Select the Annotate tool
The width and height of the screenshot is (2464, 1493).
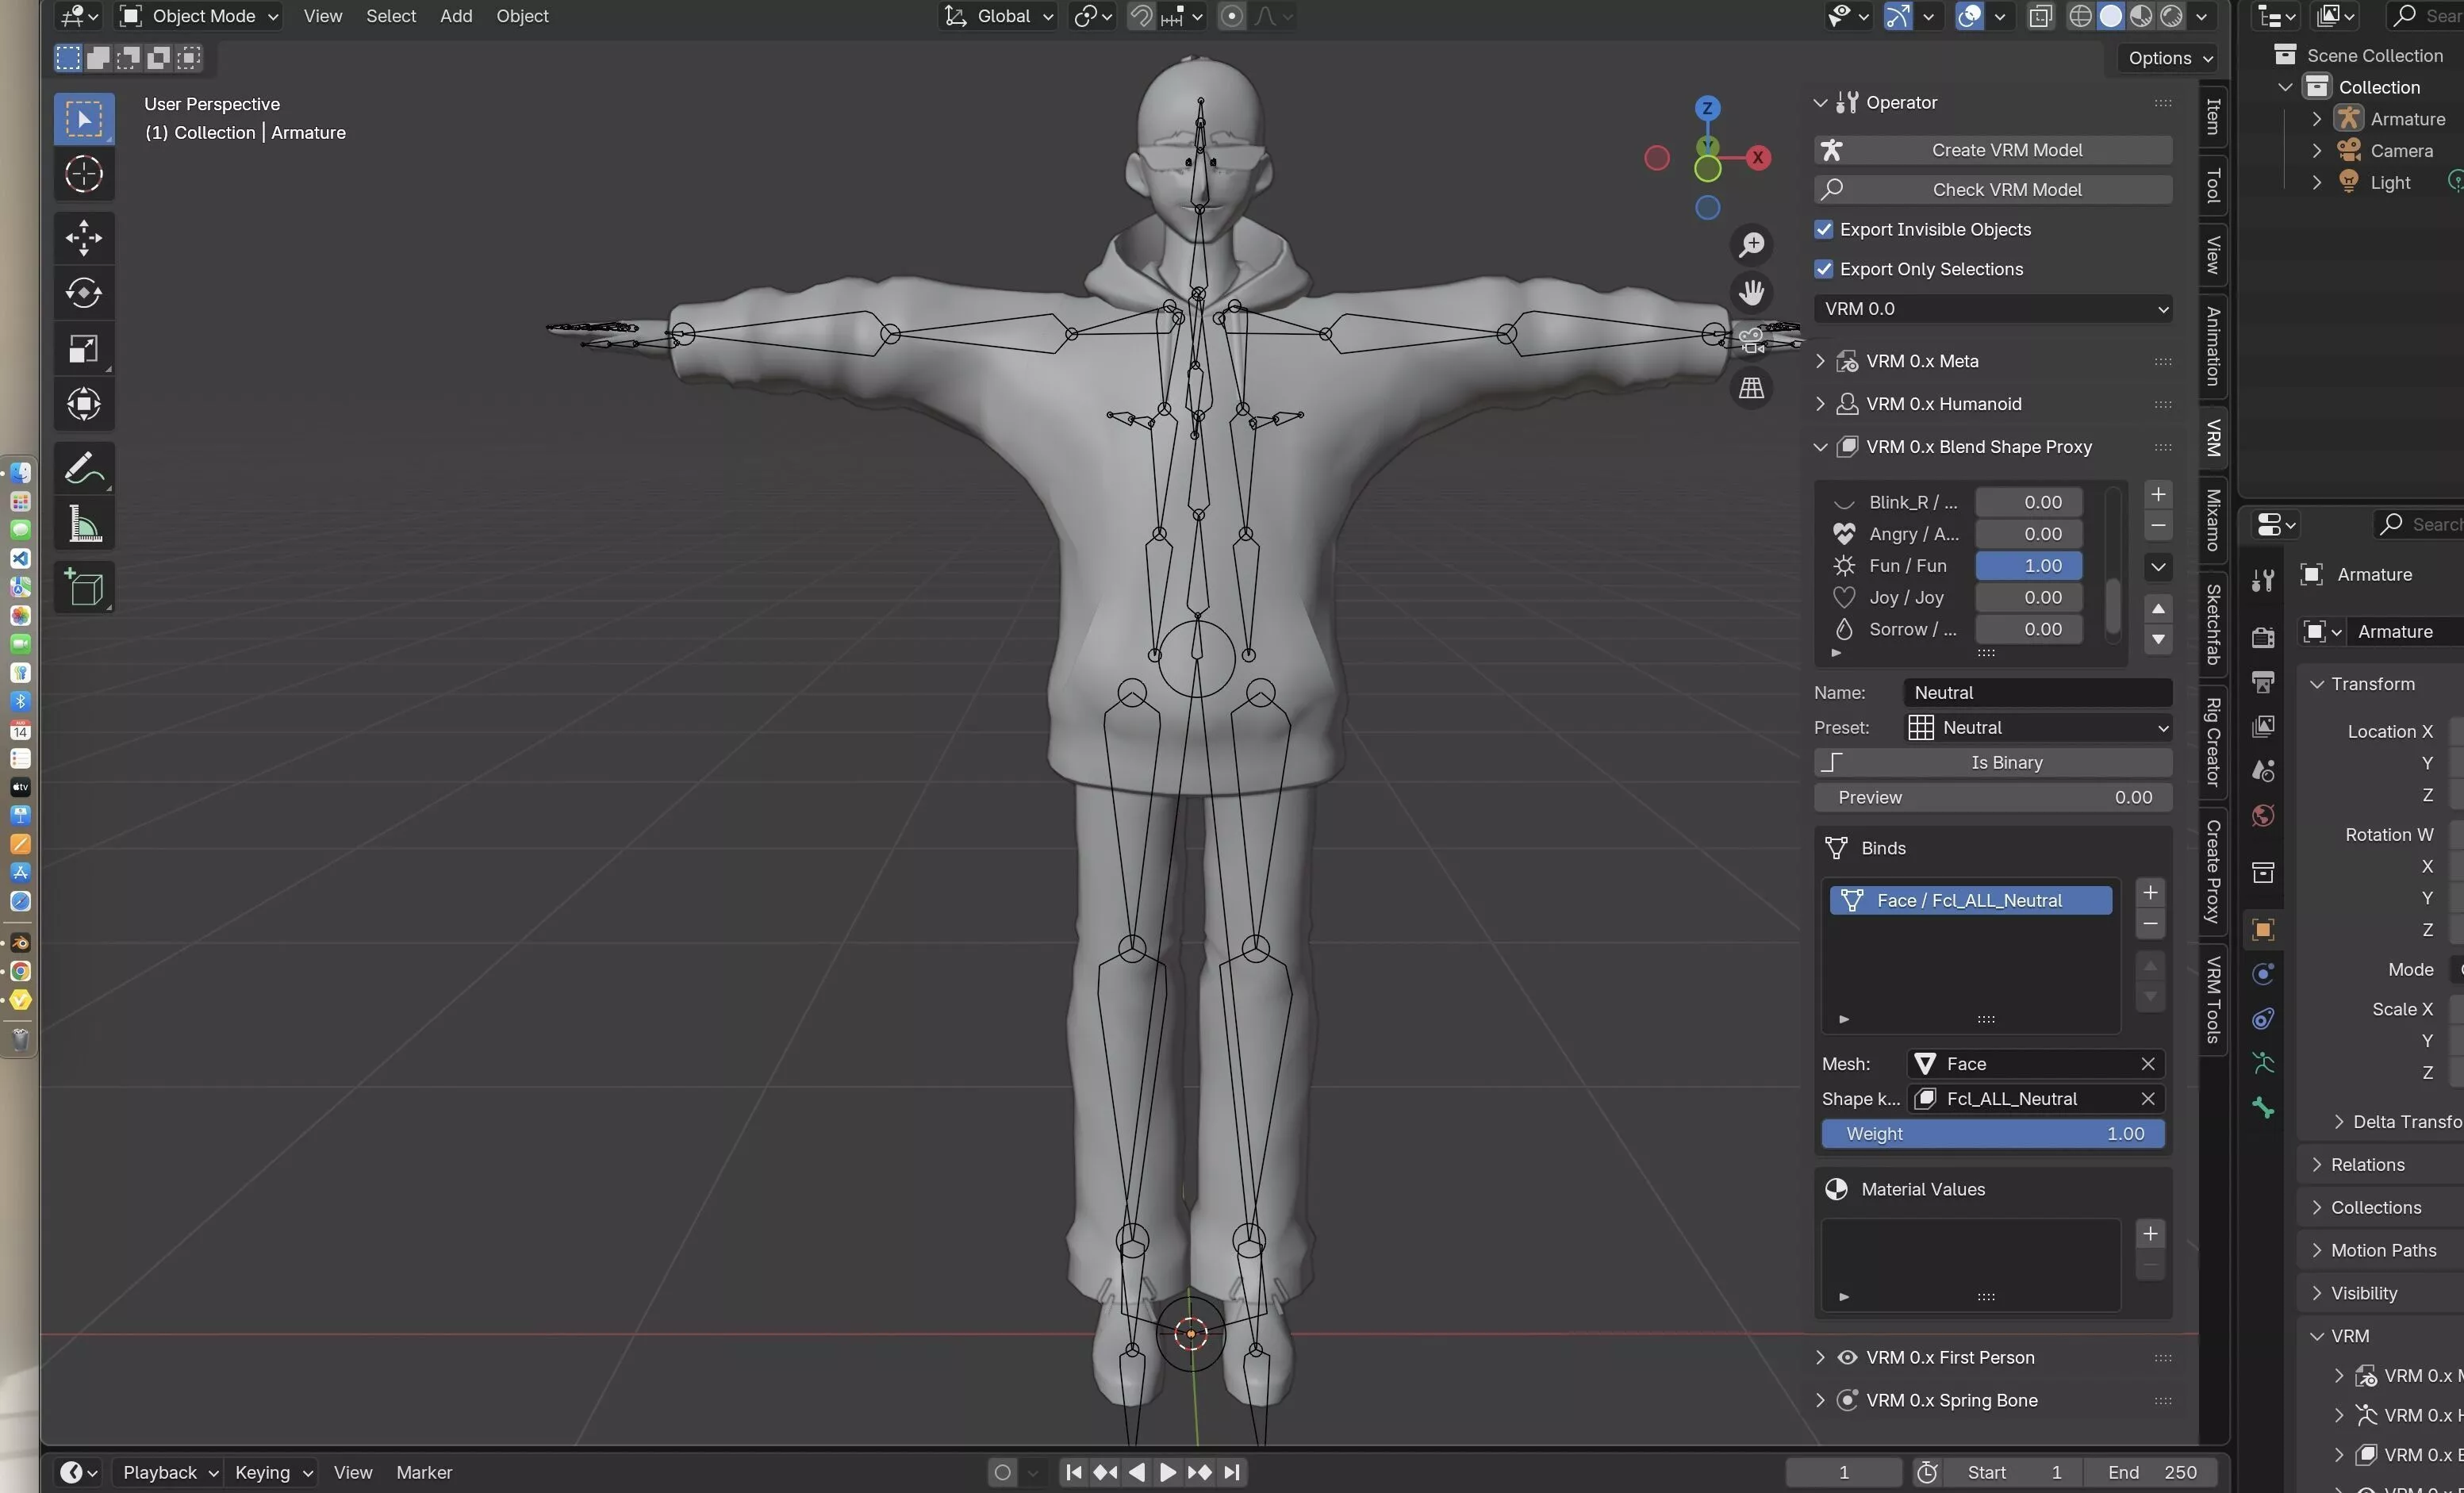[84, 468]
